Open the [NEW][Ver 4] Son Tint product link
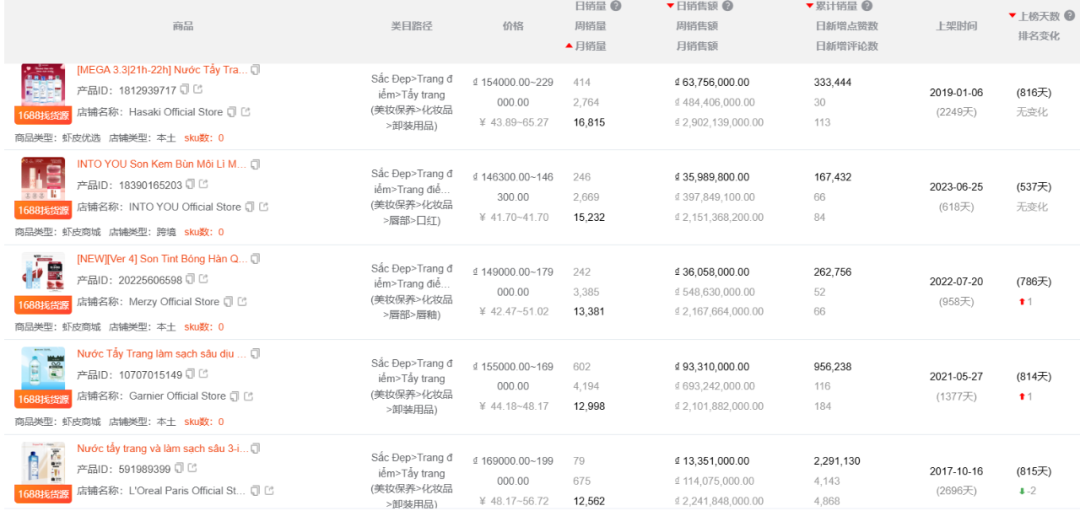Viewport: 1080px width, 511px height. coord(162,259)
